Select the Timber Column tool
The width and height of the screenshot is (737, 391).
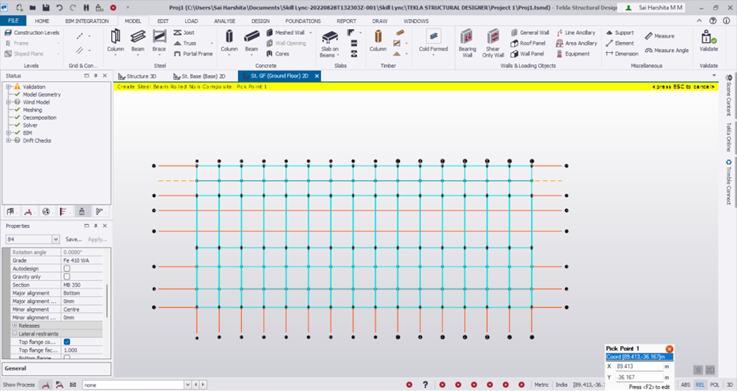377,40
